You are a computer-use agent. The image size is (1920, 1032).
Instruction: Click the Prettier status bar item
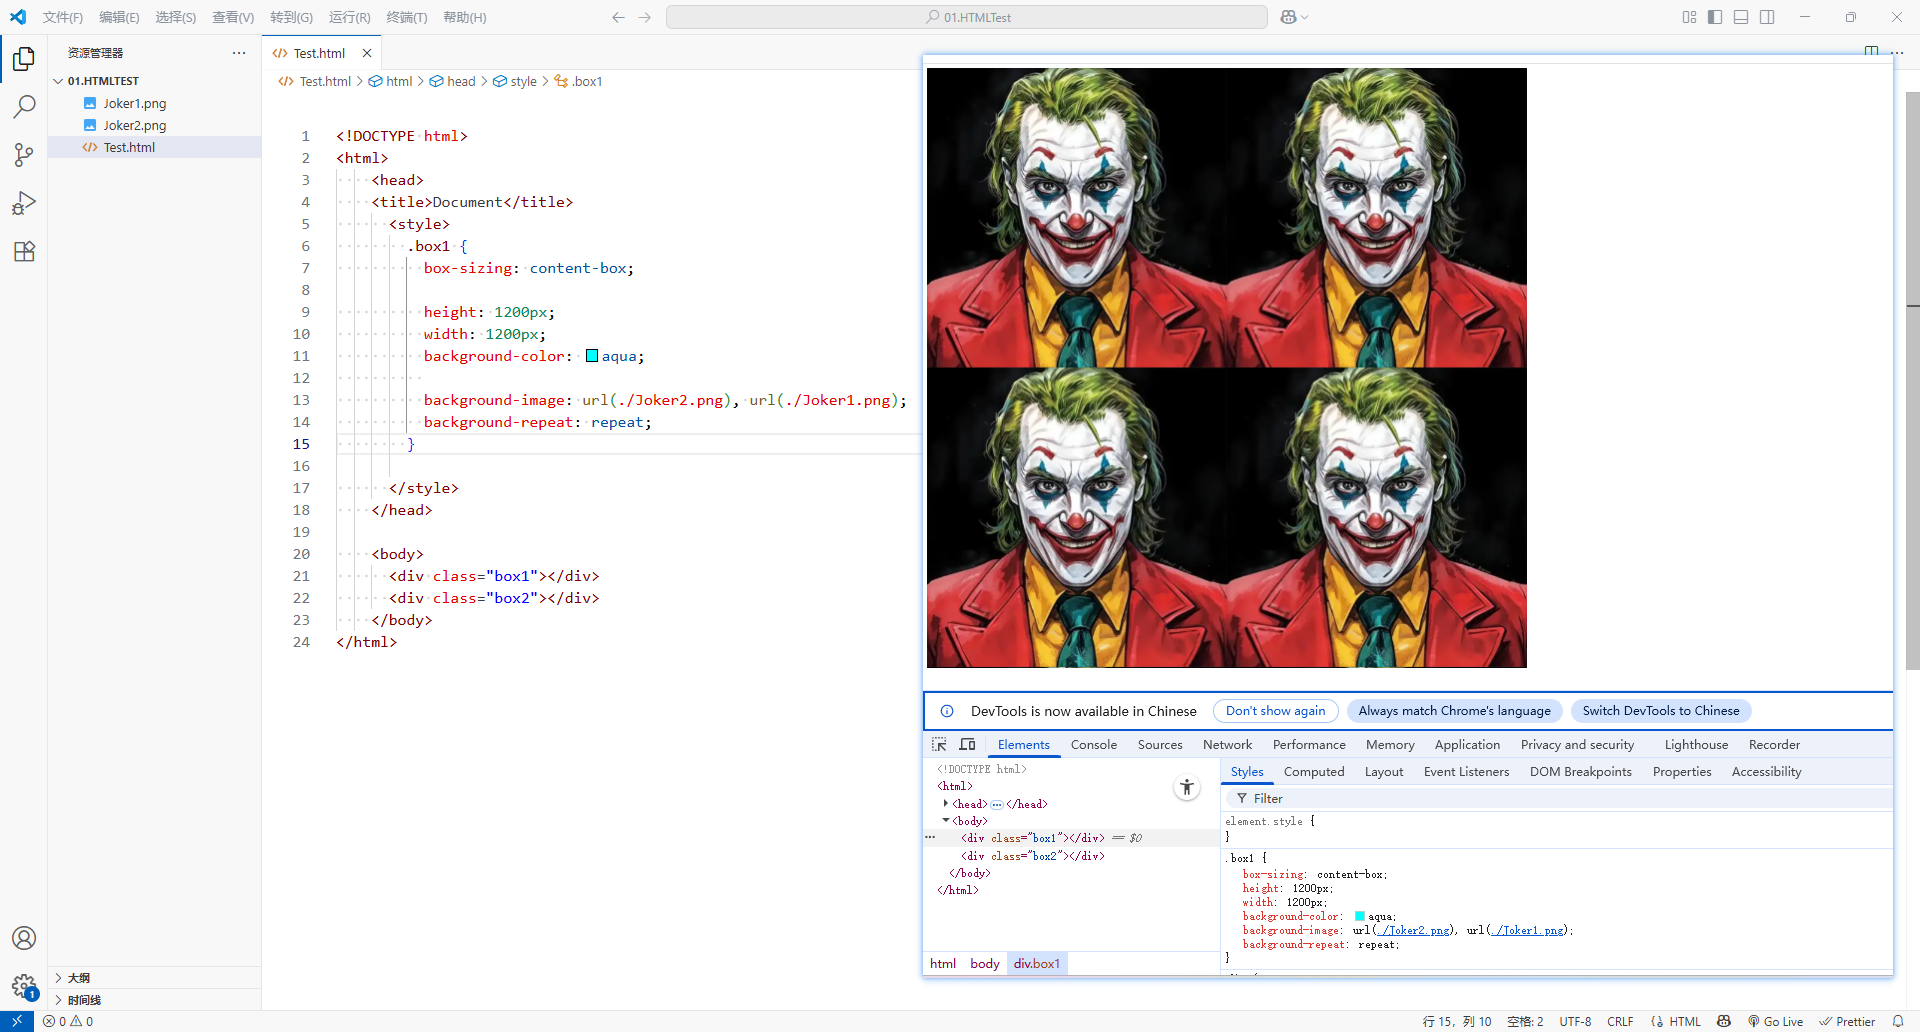click(x=1847, y=1021)
